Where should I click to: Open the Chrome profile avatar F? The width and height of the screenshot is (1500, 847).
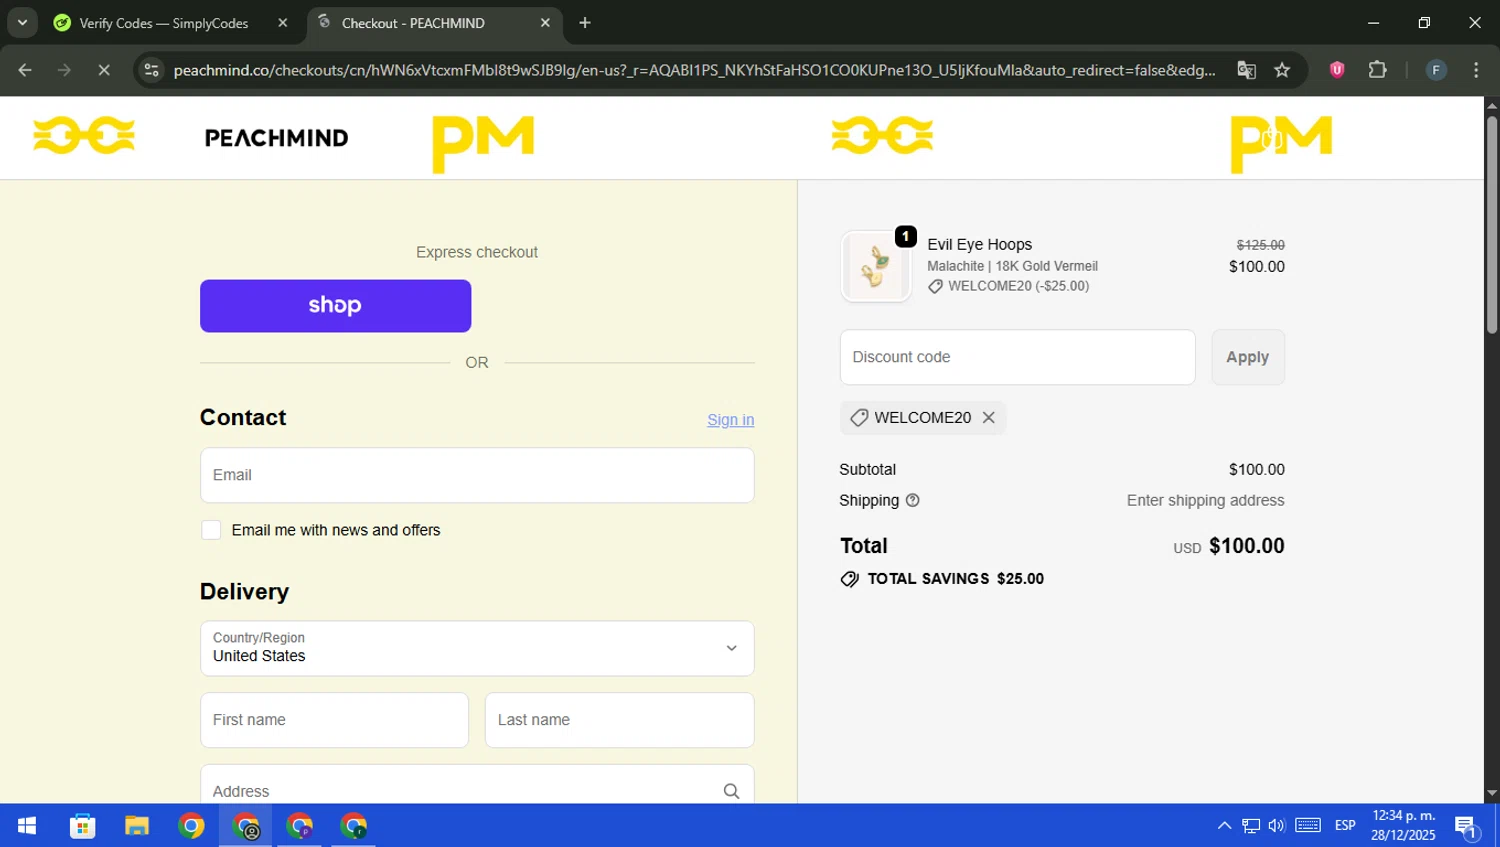click(1436, 70)
